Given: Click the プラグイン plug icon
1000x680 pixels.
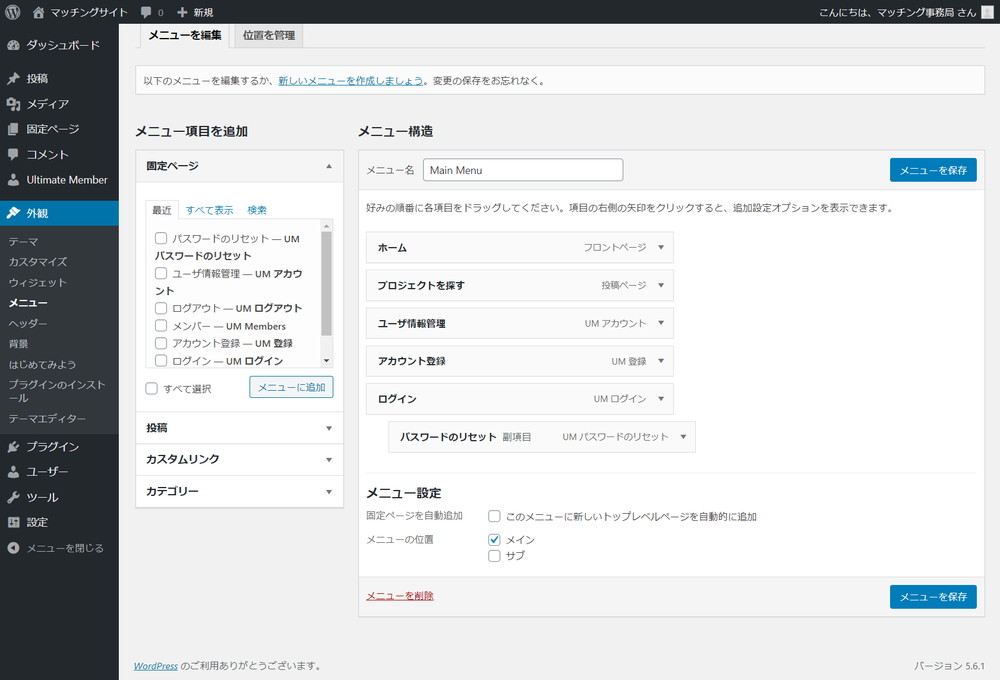Looking at the screenshot, I should [13, 447].
